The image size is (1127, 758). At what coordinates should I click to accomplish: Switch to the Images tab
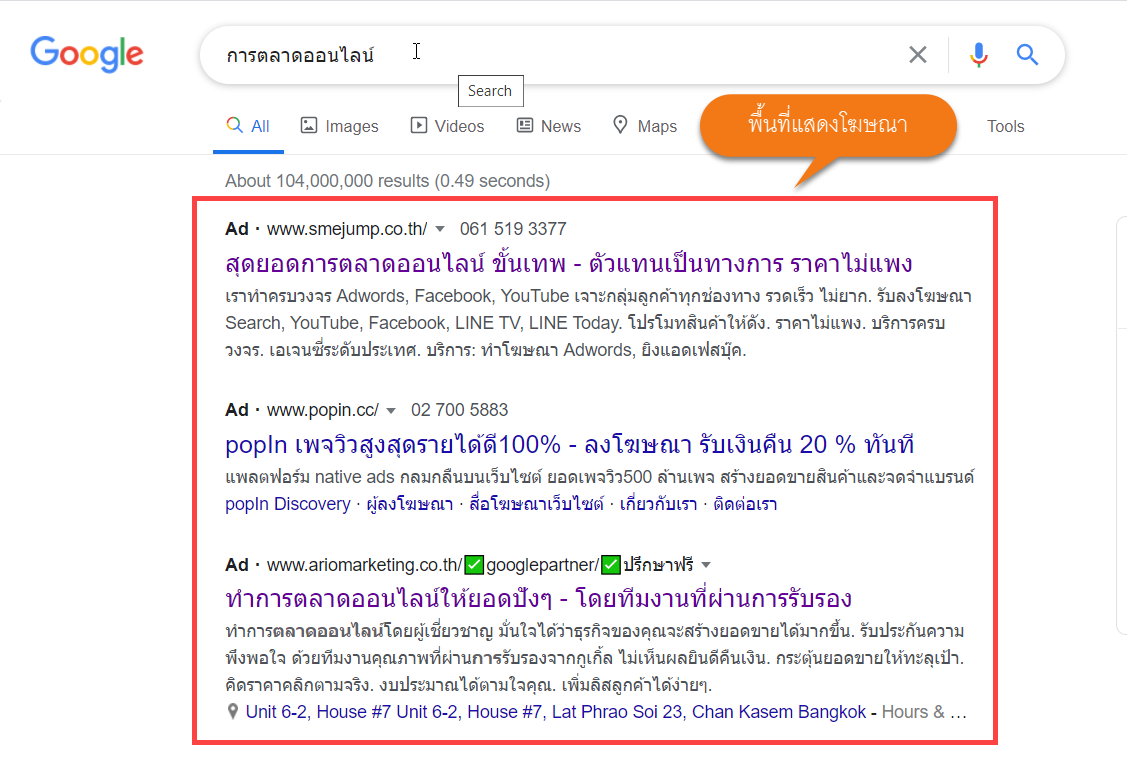(339, 126)
